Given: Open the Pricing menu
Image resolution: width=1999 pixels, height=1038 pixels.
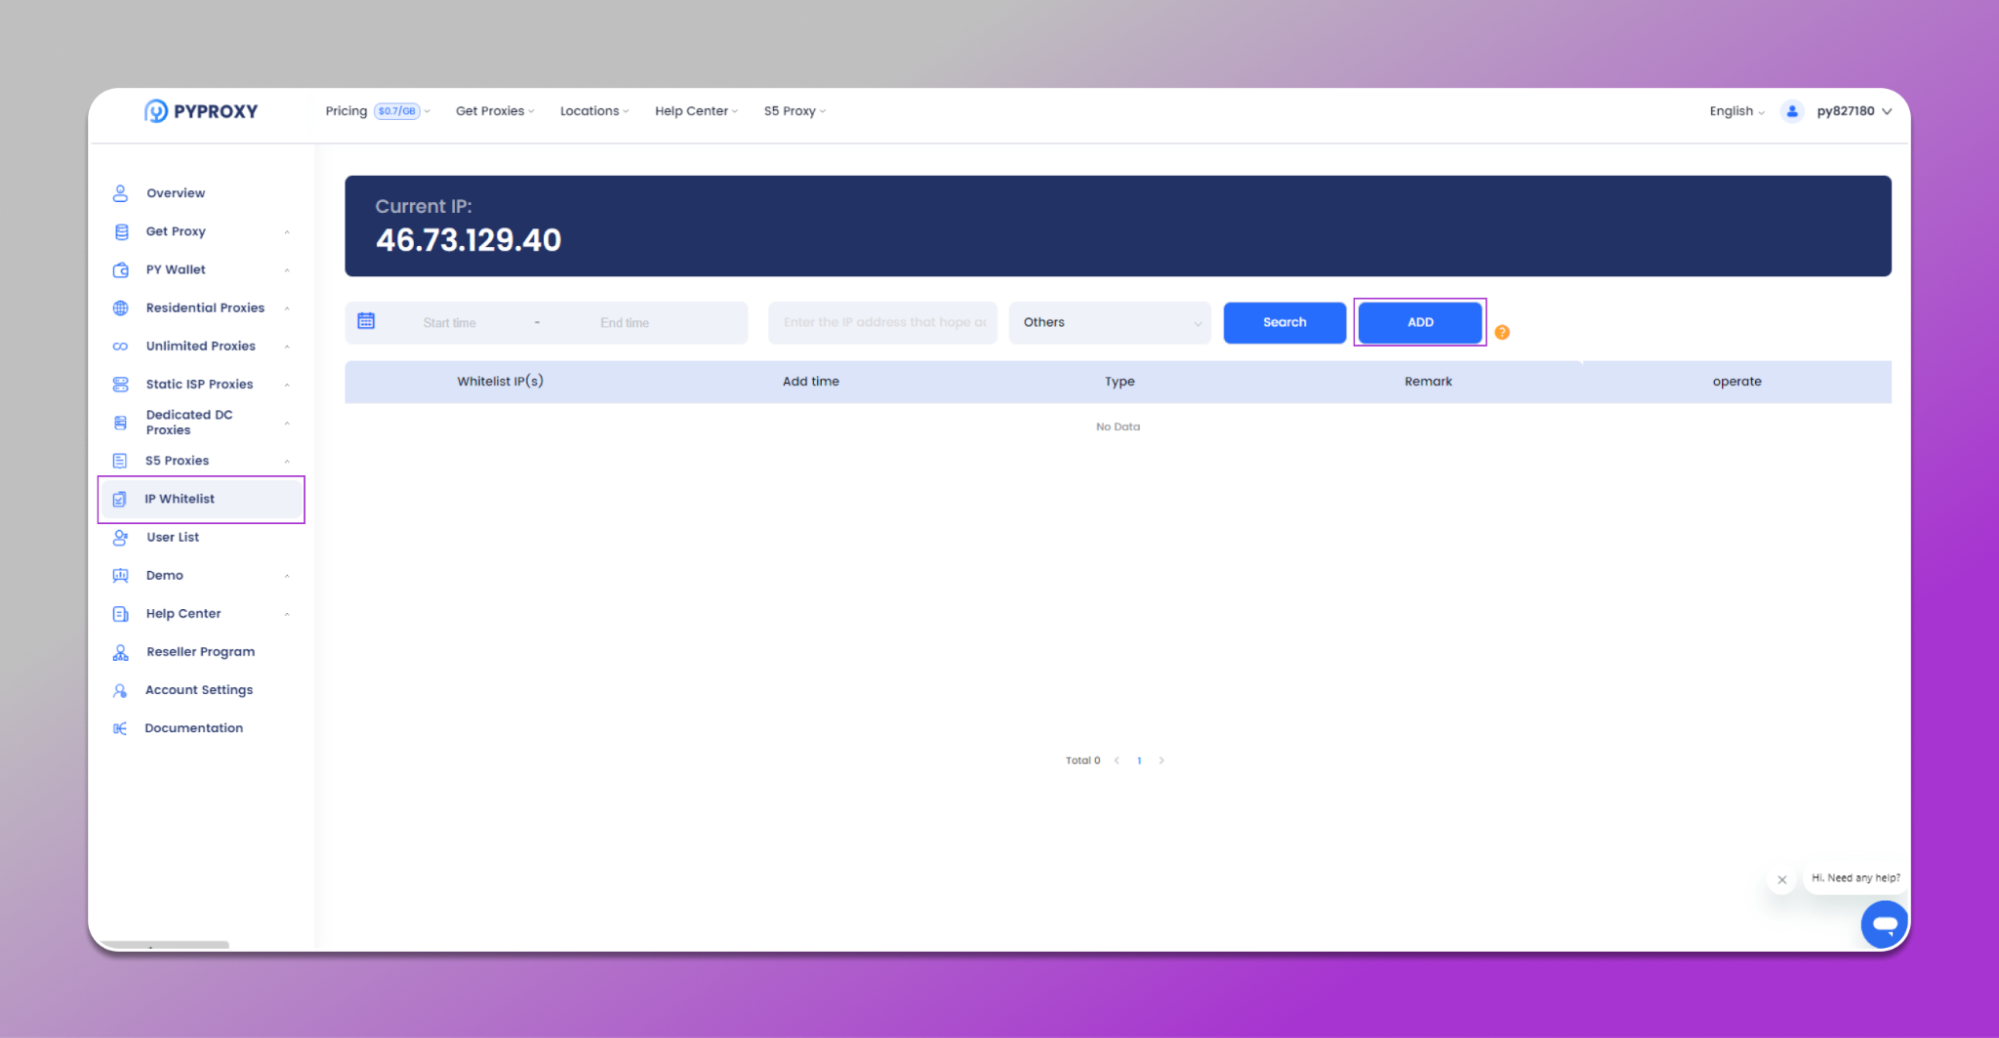Looking at the screenshot, I should coord(378,111).
